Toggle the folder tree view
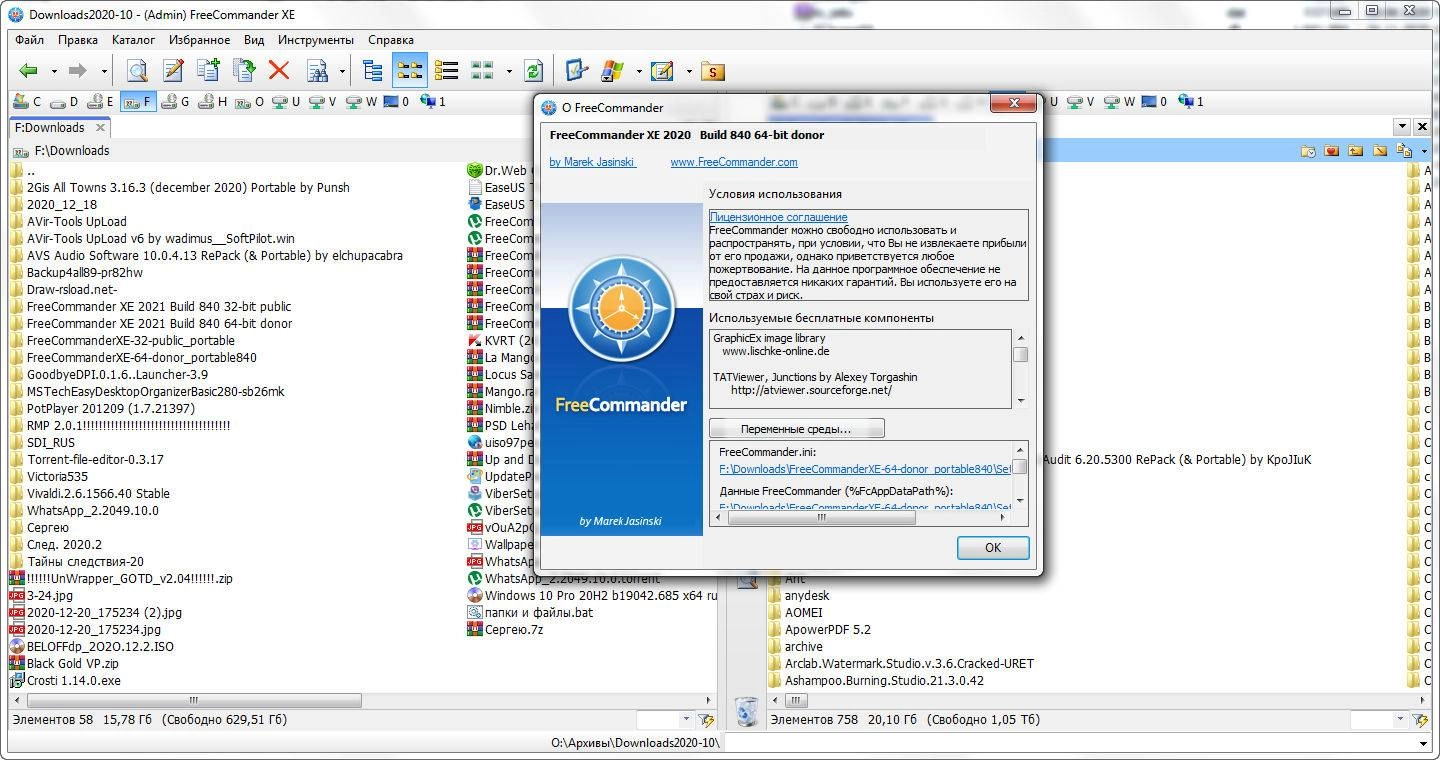The height and width of the screenshot is (760, 1440). click(x=373, y=71)
